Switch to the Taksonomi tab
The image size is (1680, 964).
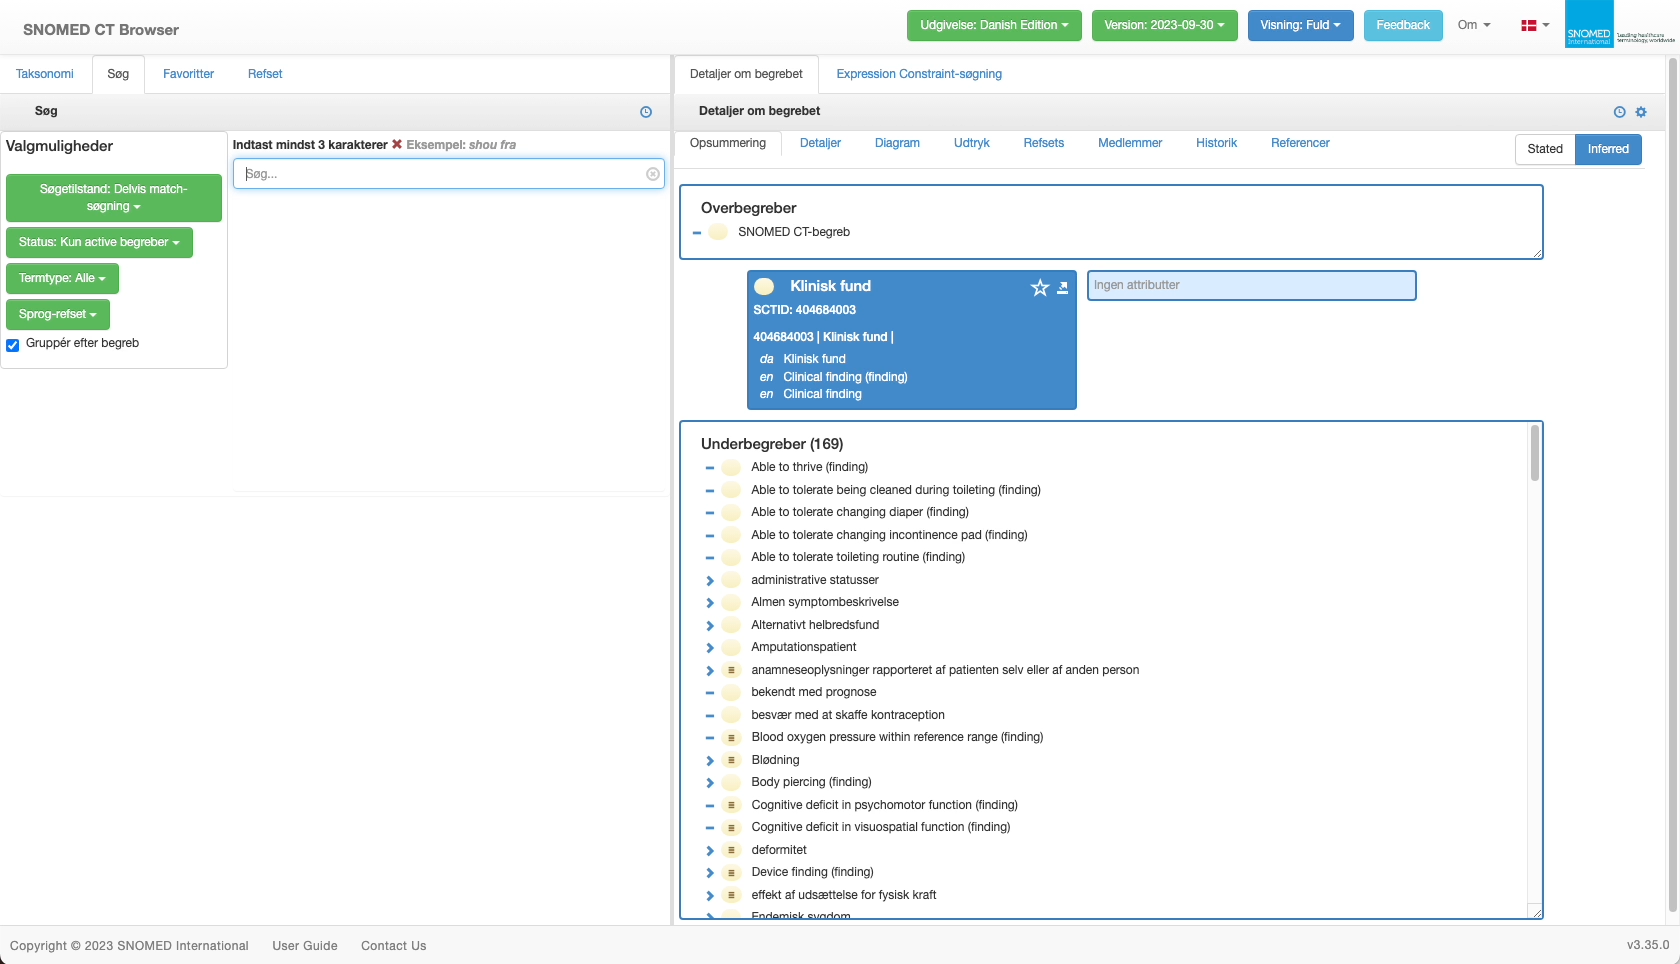(45, 74)
